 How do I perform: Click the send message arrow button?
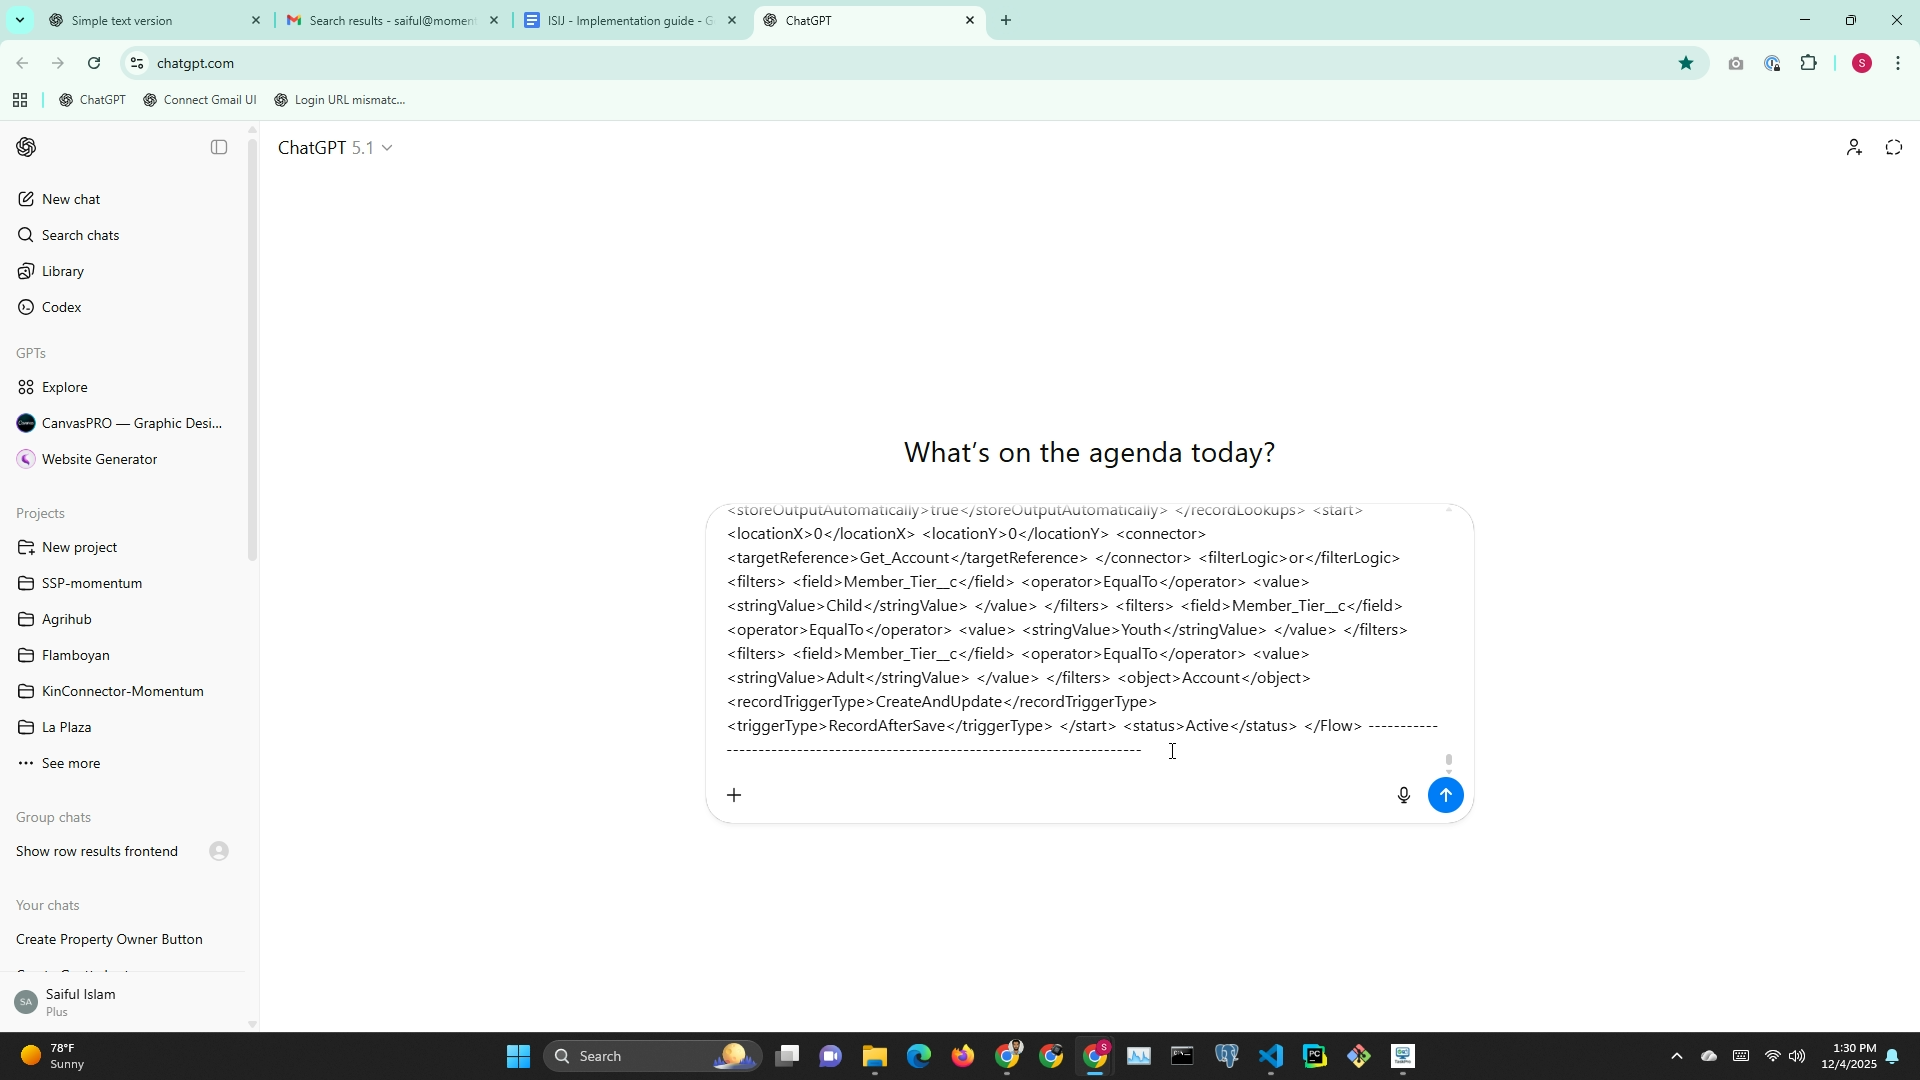(1445, 796)
